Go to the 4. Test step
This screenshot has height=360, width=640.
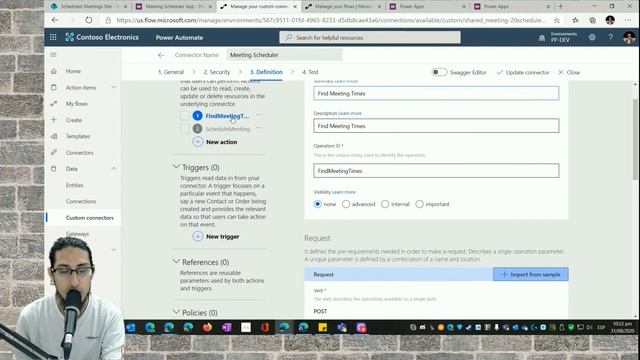(310, 72)
